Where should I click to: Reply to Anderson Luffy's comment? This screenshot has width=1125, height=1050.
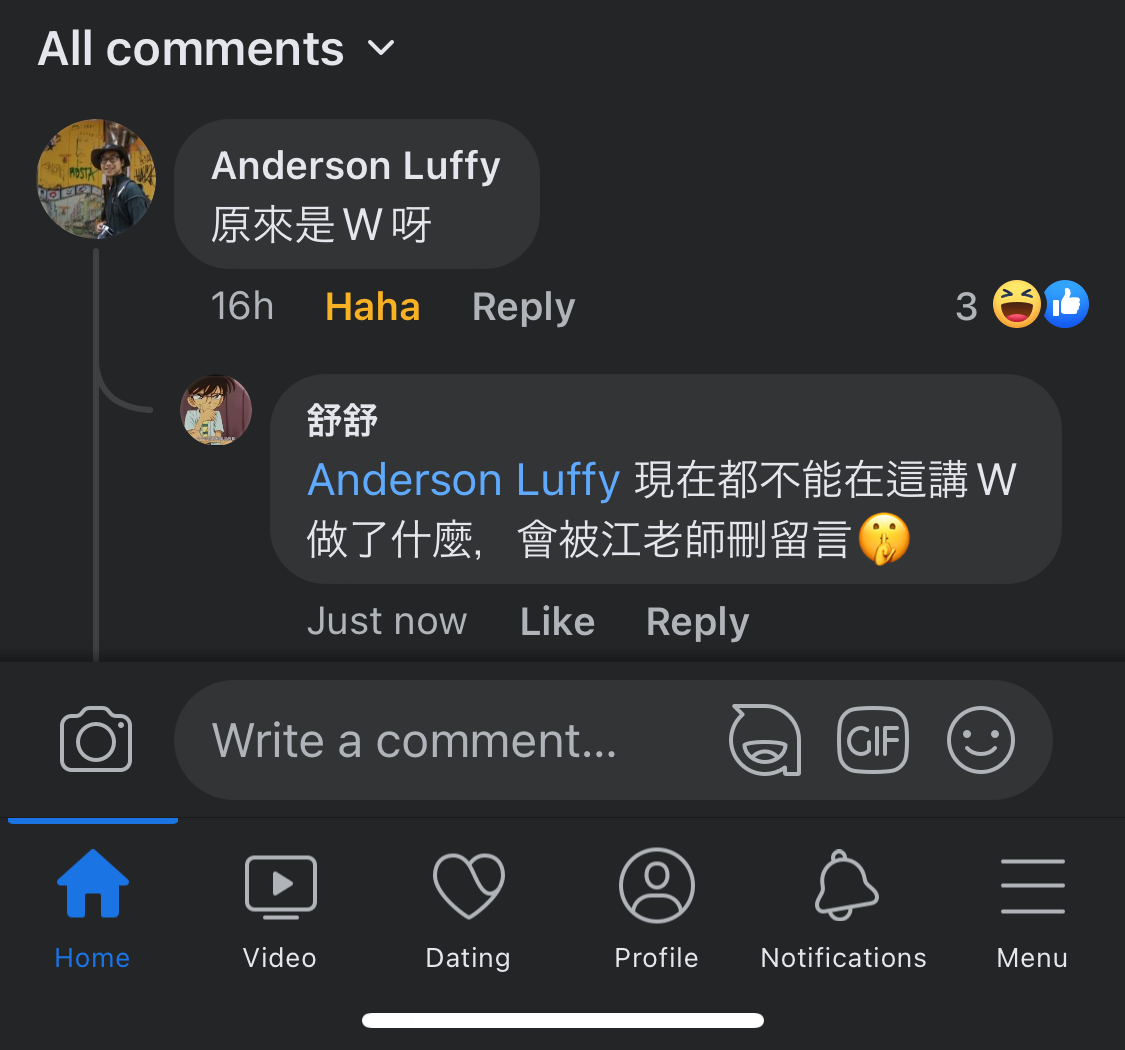[x=524, y=307]
